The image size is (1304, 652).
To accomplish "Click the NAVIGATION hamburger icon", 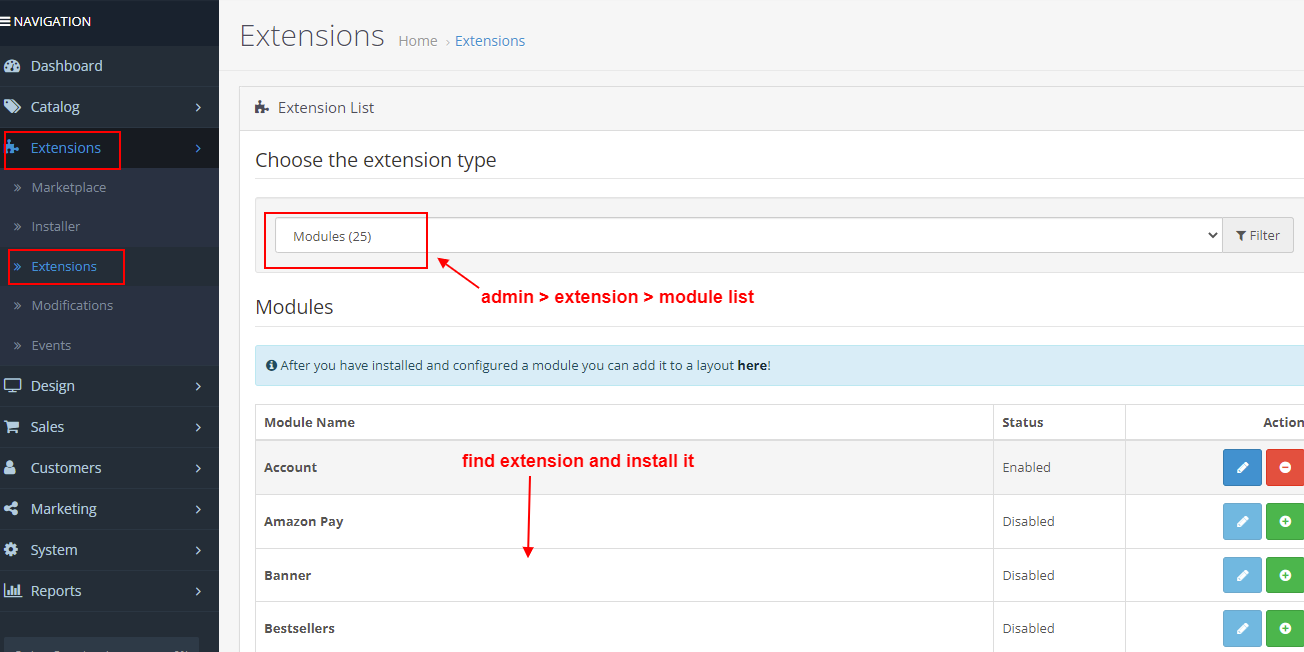I will coord(10,20).
